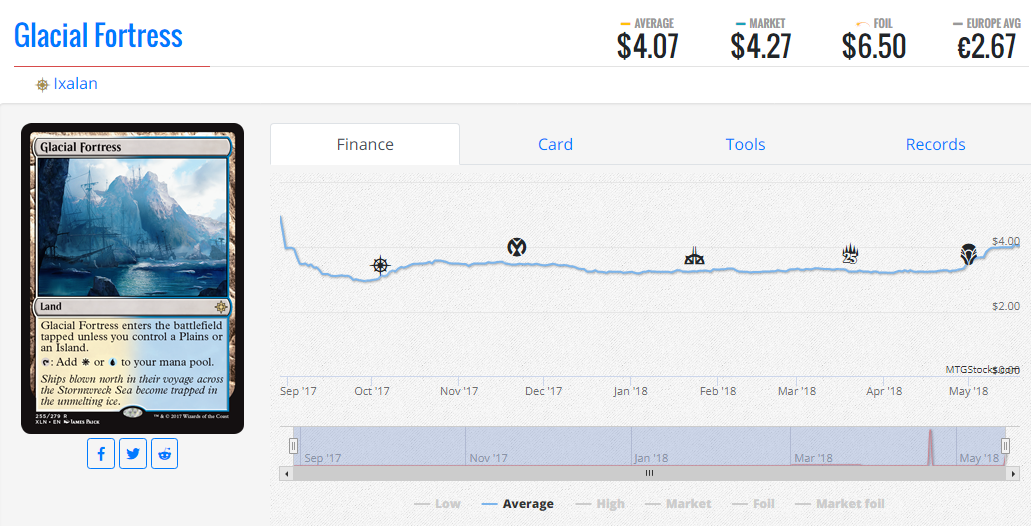The height and width of the screenshot is (526, 1031).
Task: Toggle the High price series
Action: (x=600, y=504)
